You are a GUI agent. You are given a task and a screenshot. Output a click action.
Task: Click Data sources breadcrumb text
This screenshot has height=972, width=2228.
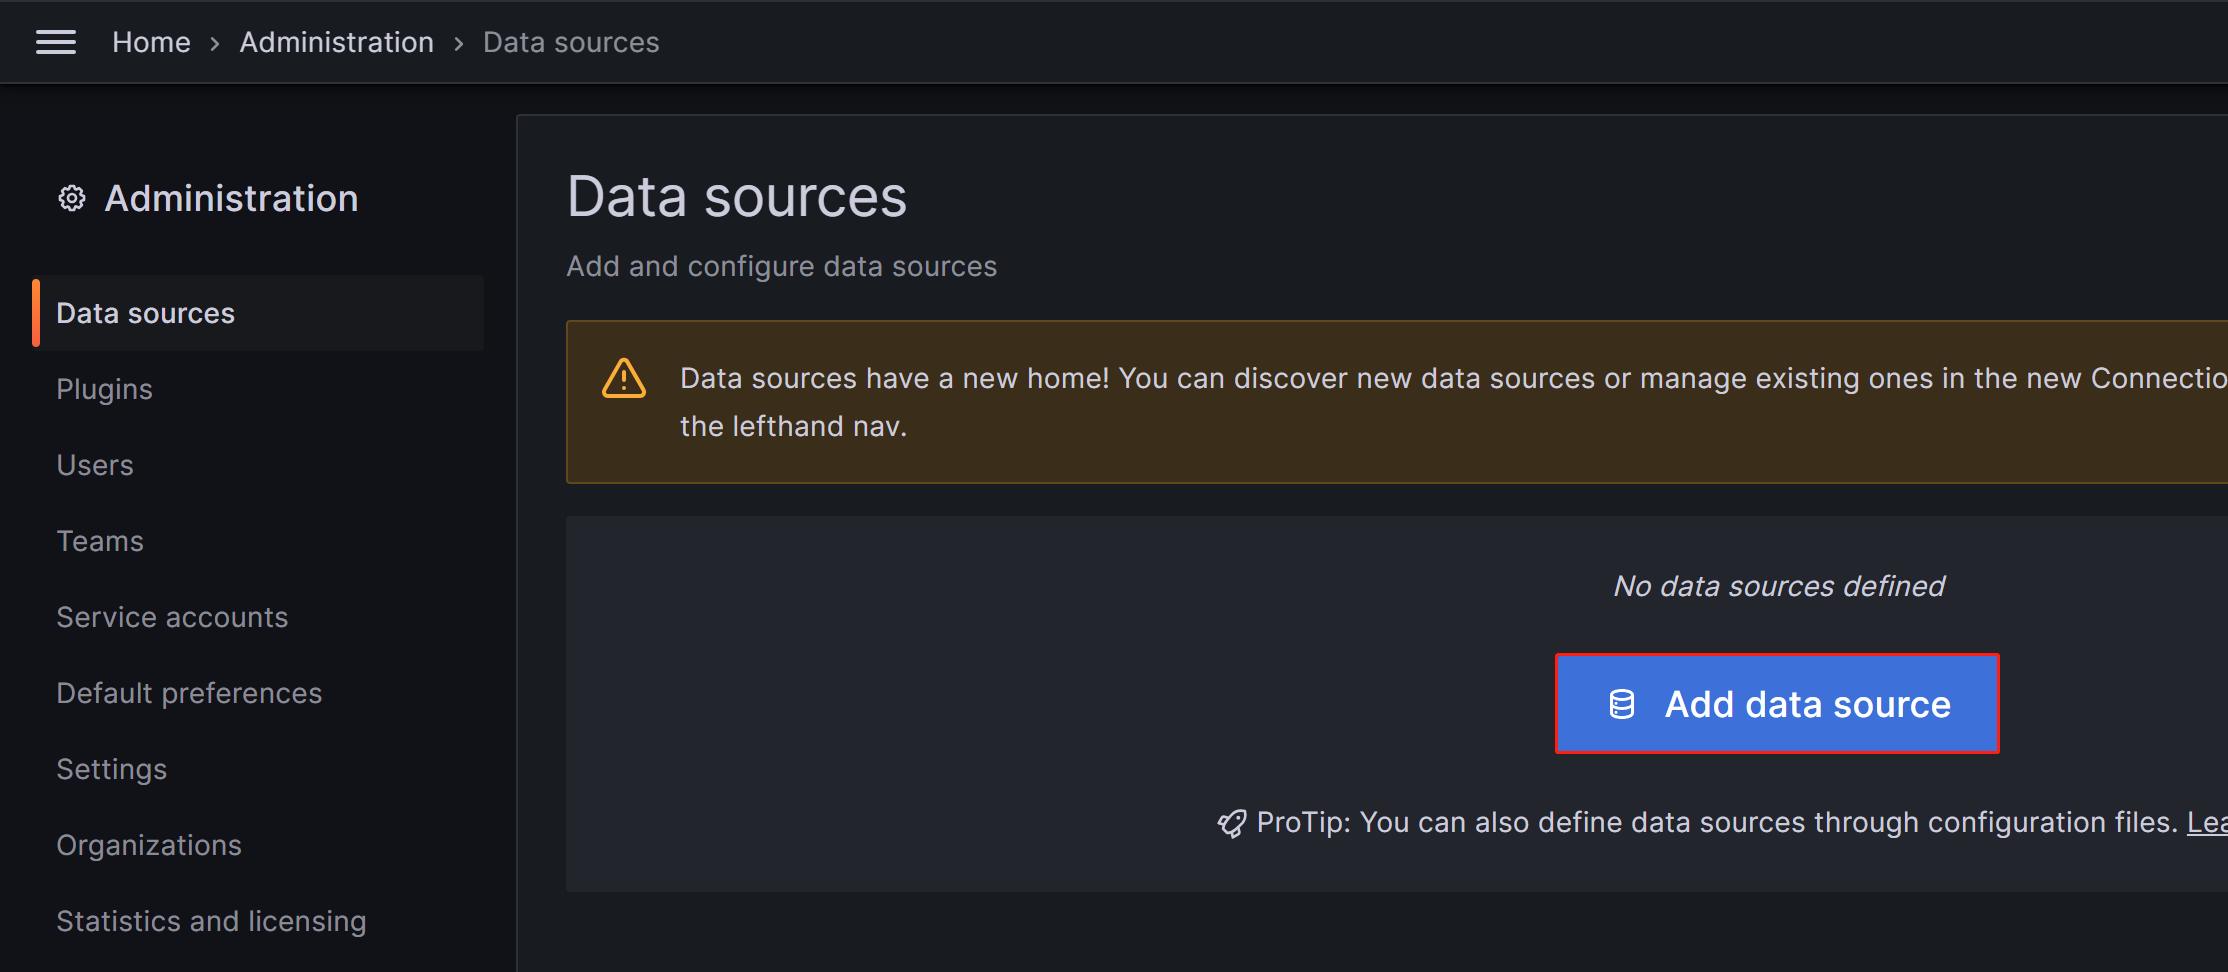pyautogui.click(x=570, y=42)
